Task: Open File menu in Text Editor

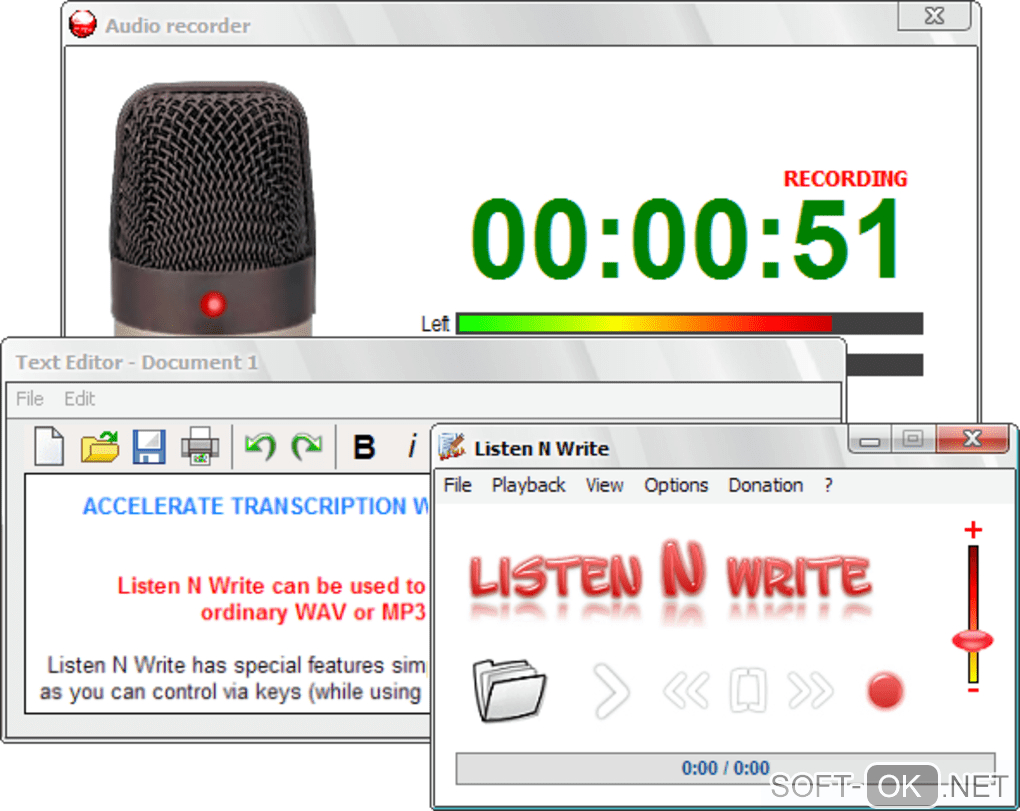Action: pyautogui.click(x=30, y=399)
